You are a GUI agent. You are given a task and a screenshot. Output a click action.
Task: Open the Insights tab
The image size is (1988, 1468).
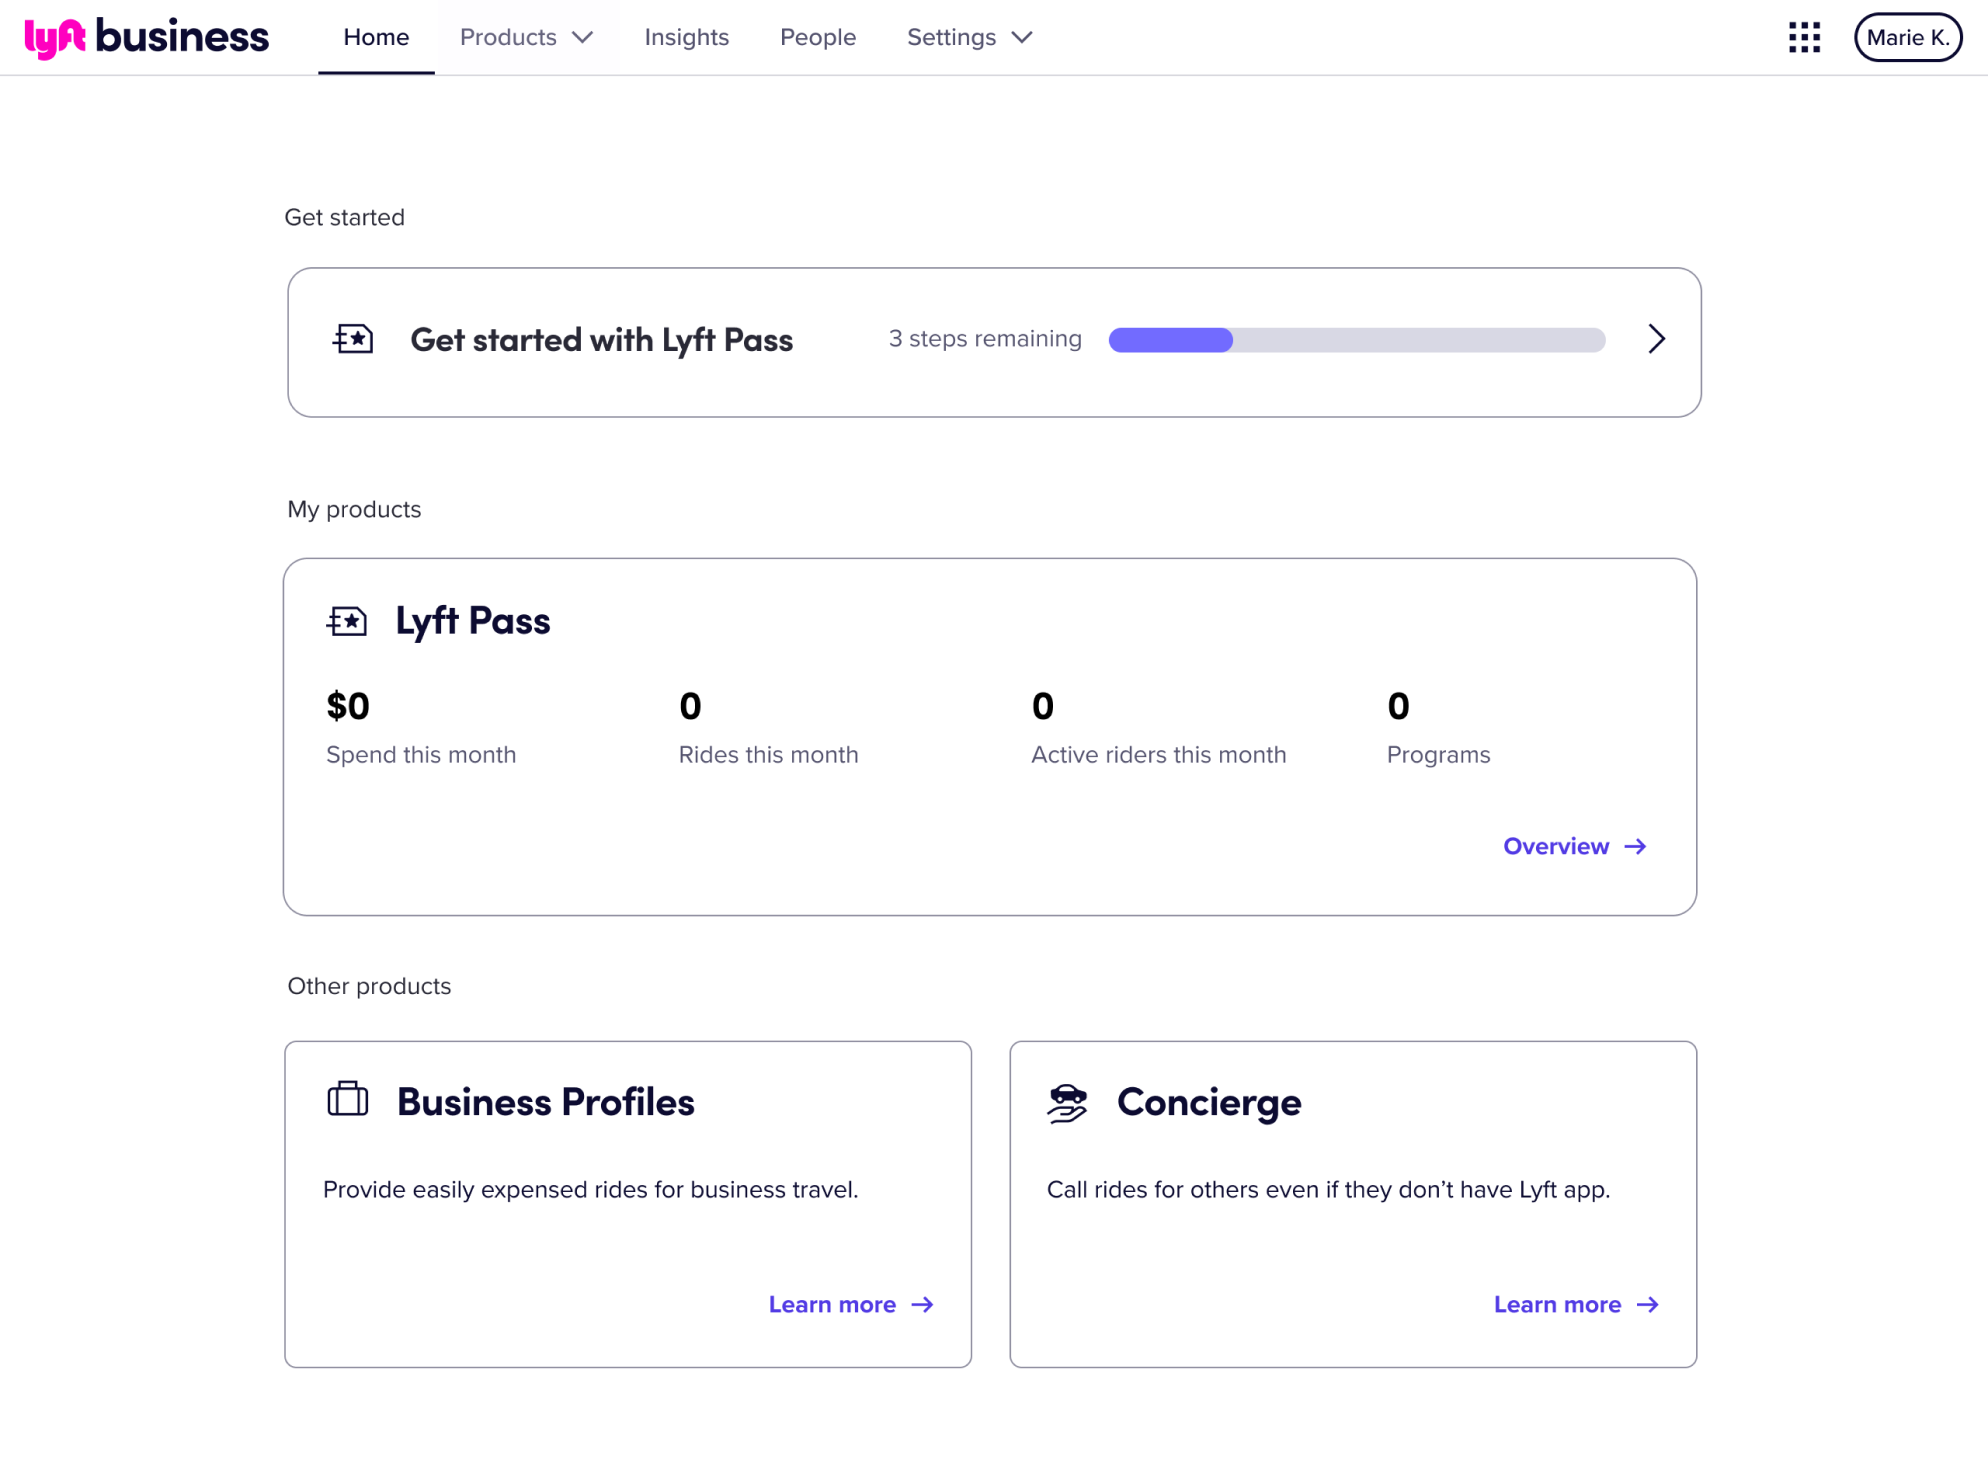click(x=686, y=38)
